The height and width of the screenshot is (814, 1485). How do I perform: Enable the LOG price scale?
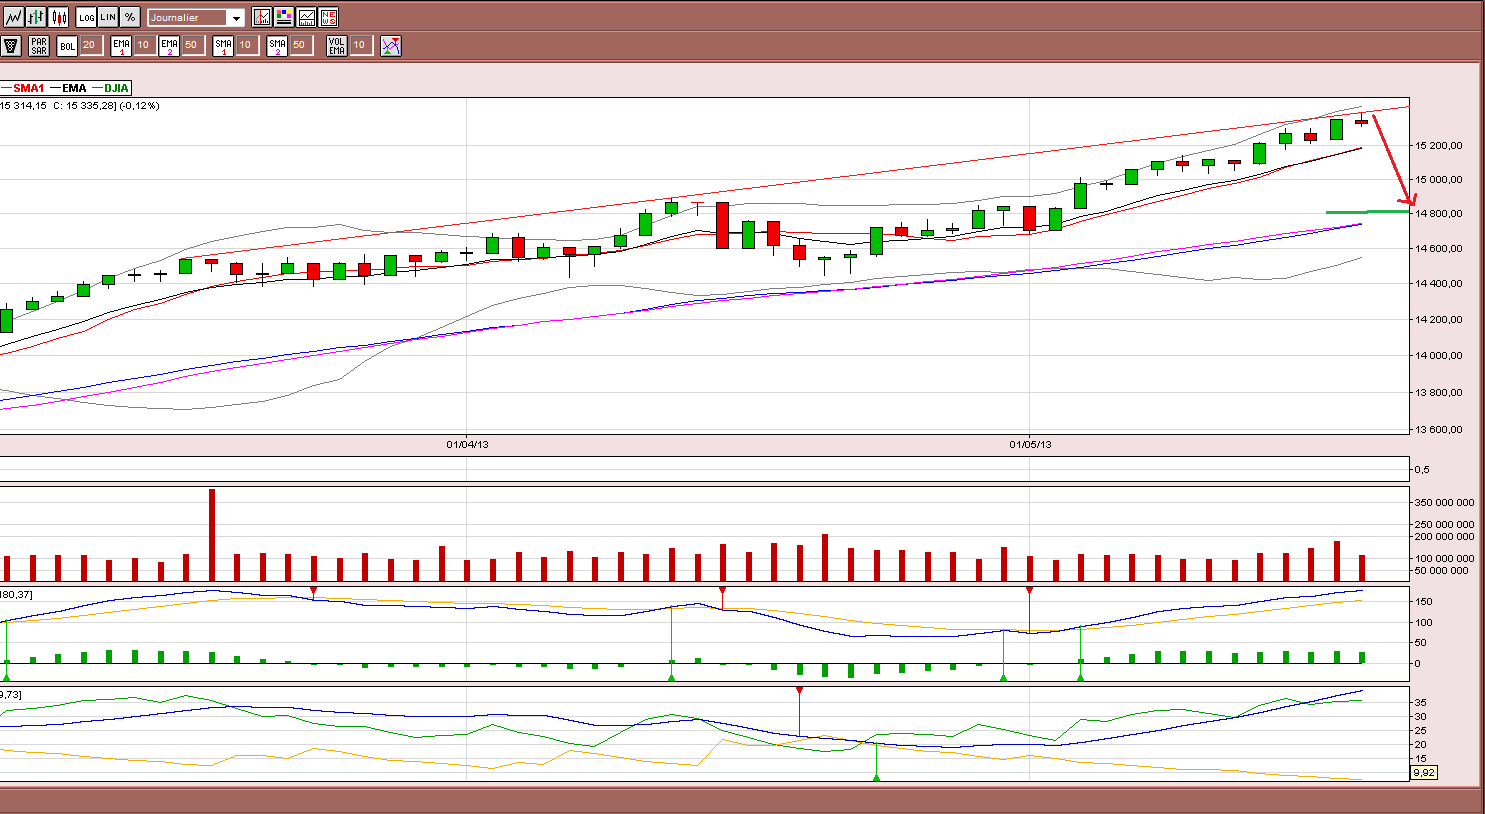86,17
